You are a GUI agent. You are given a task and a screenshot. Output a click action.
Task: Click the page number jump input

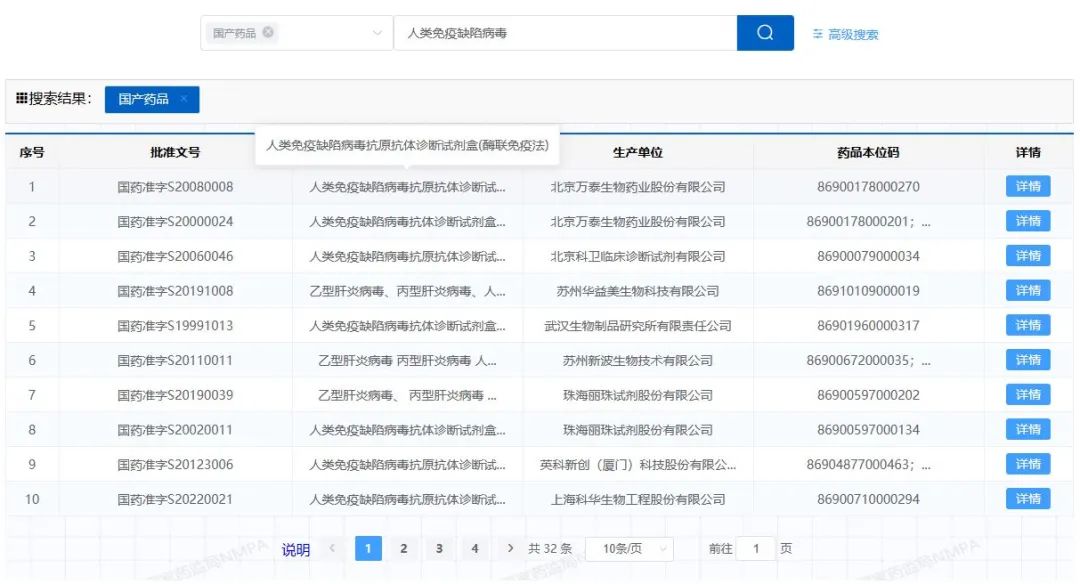click(x=756, y=549)
